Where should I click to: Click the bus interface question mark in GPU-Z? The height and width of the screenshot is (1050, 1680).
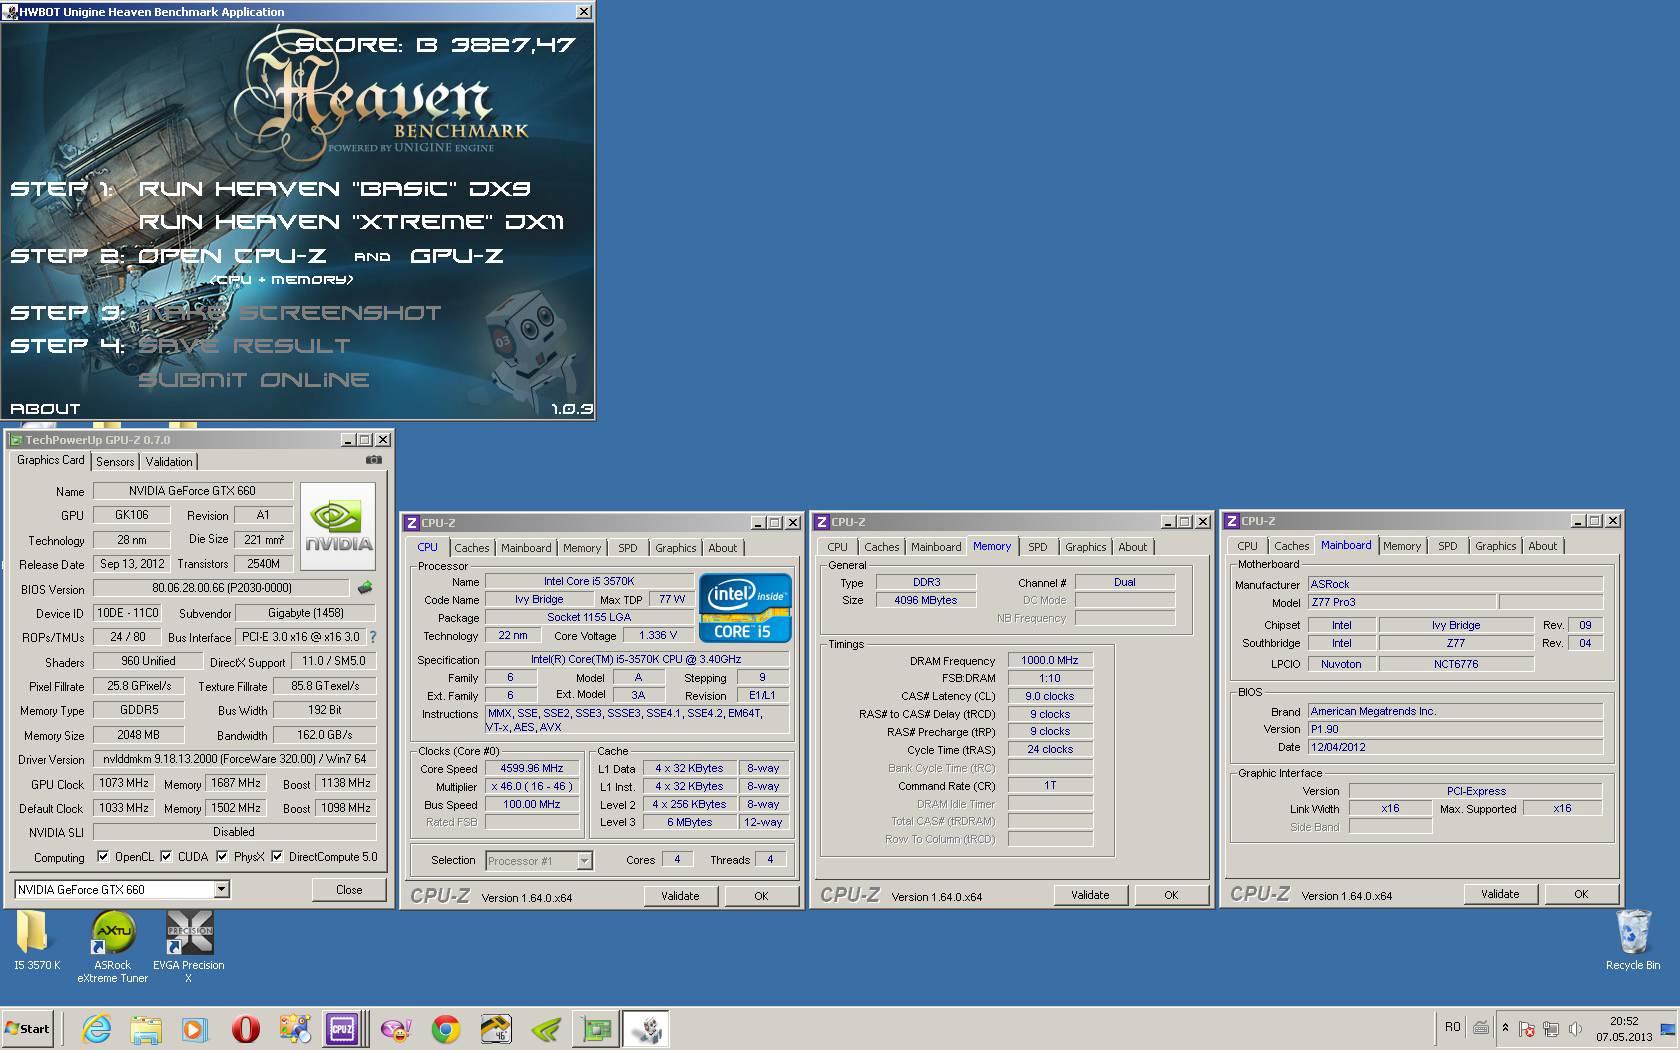(373, 637)
